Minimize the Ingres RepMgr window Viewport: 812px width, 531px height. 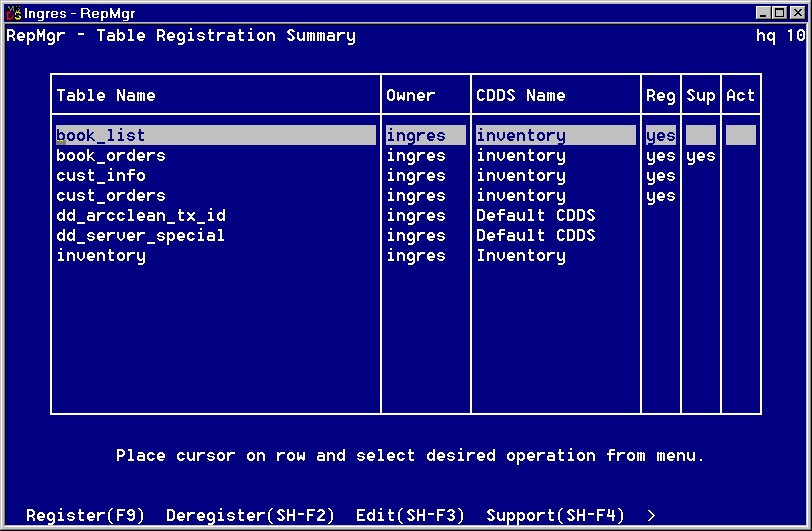tap(765, 13)
